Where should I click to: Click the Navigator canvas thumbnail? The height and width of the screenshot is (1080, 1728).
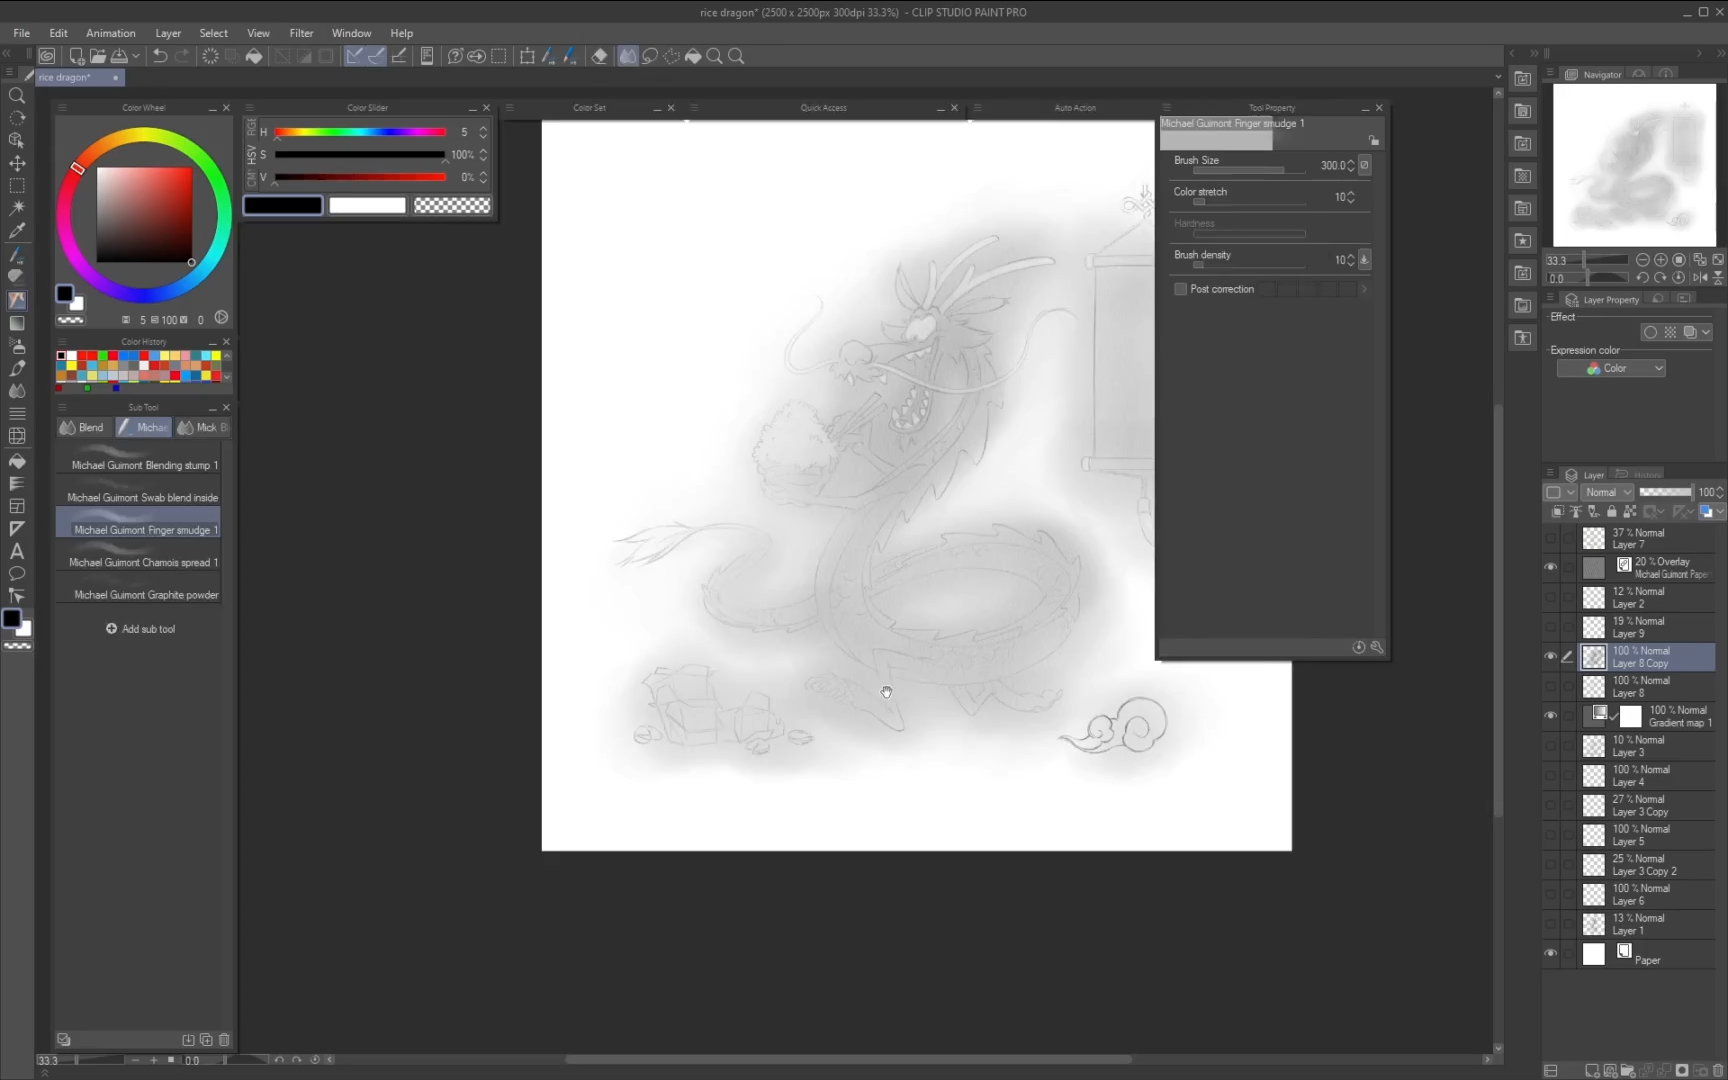(1634, 165)
